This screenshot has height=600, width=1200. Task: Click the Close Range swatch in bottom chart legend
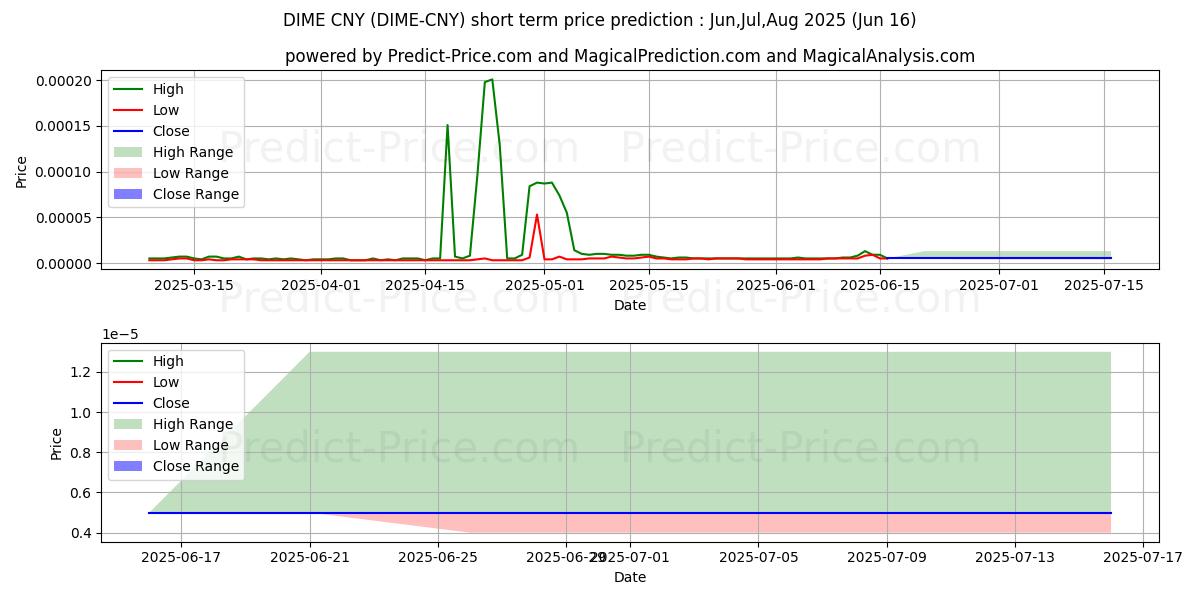pos(131,466)
